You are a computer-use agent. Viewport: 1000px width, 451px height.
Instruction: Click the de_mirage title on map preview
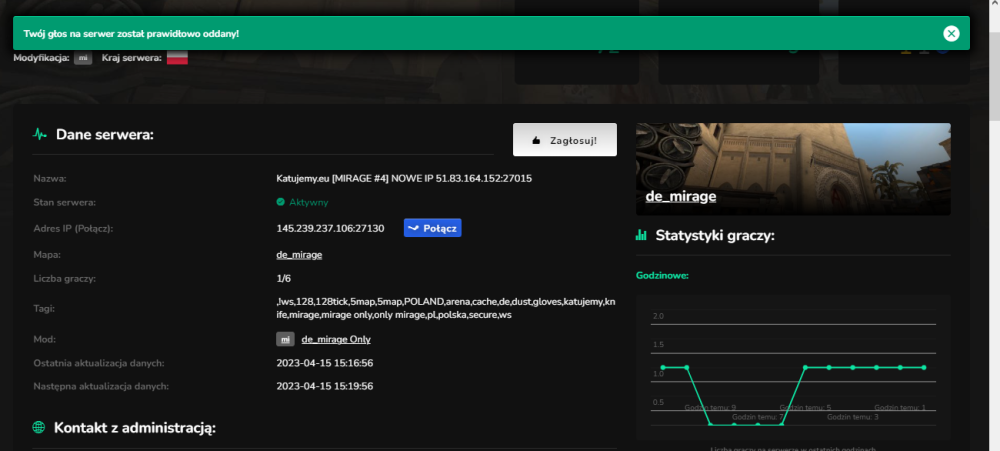coord(680,196)
